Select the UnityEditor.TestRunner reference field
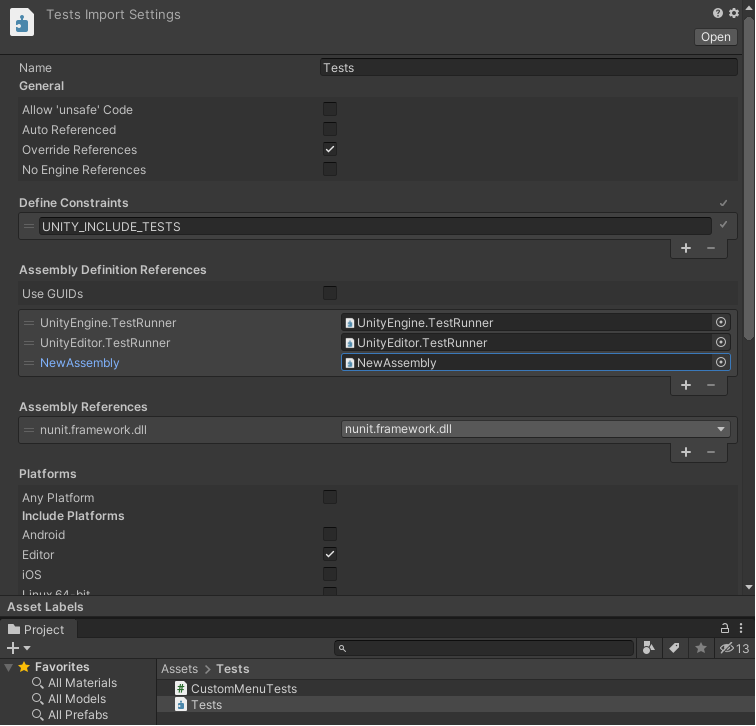The width and height of the screenshot is (756, 726). click(526, 342)
